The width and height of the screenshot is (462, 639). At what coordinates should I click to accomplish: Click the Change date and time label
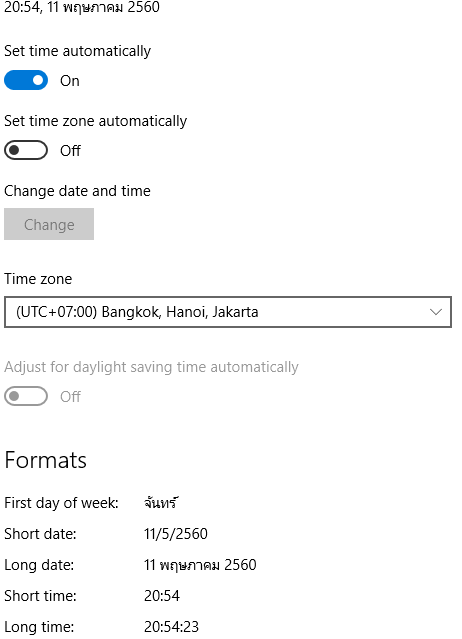point(77,191)
